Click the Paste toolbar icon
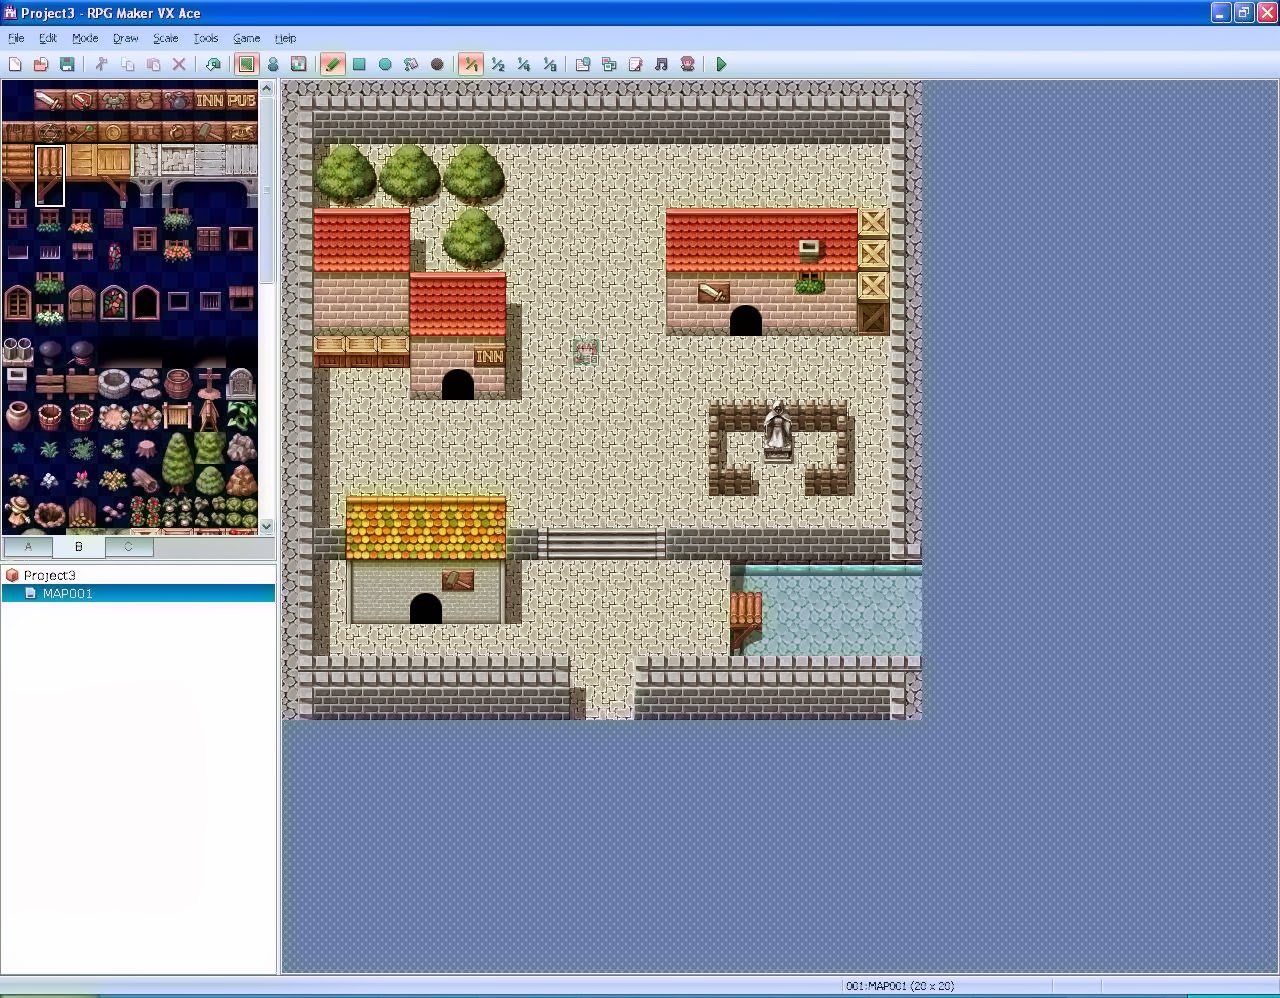The width and height of the screenshot is (1280, 998). tap(153, 64)
